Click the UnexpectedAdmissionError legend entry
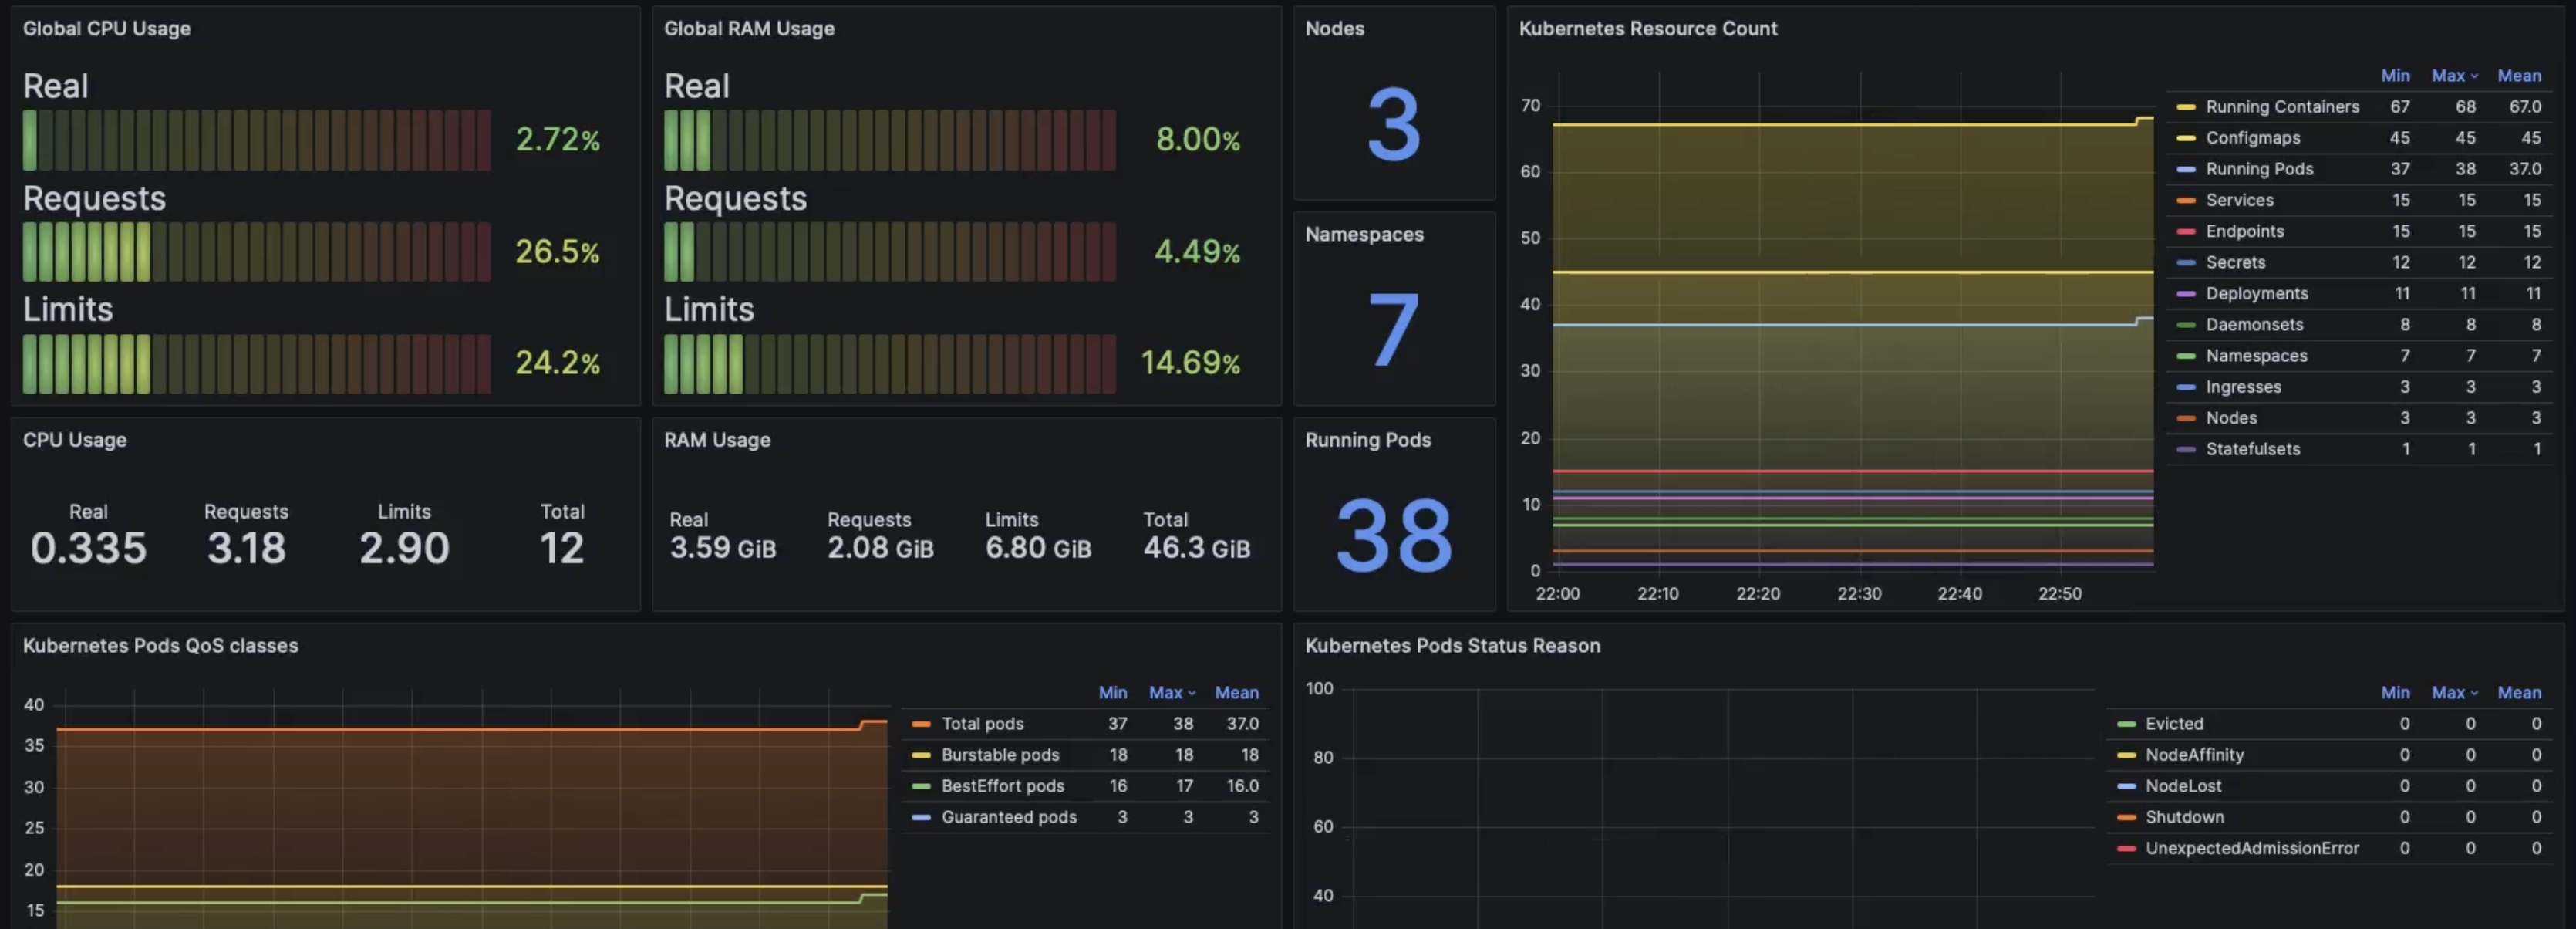The height and width of the screenshot is (929, 2576). click(x=2251, y=848)
